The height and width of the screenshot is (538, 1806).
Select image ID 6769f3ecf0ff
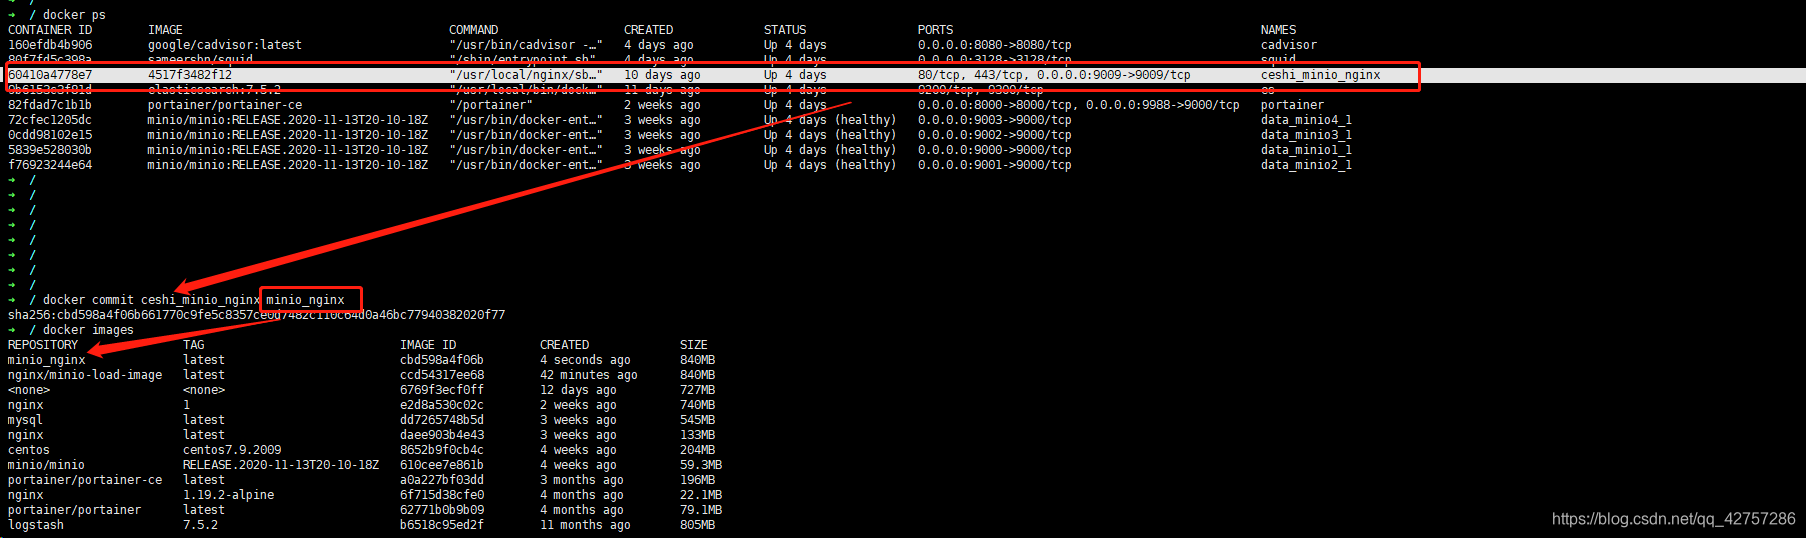pos(442,390)
